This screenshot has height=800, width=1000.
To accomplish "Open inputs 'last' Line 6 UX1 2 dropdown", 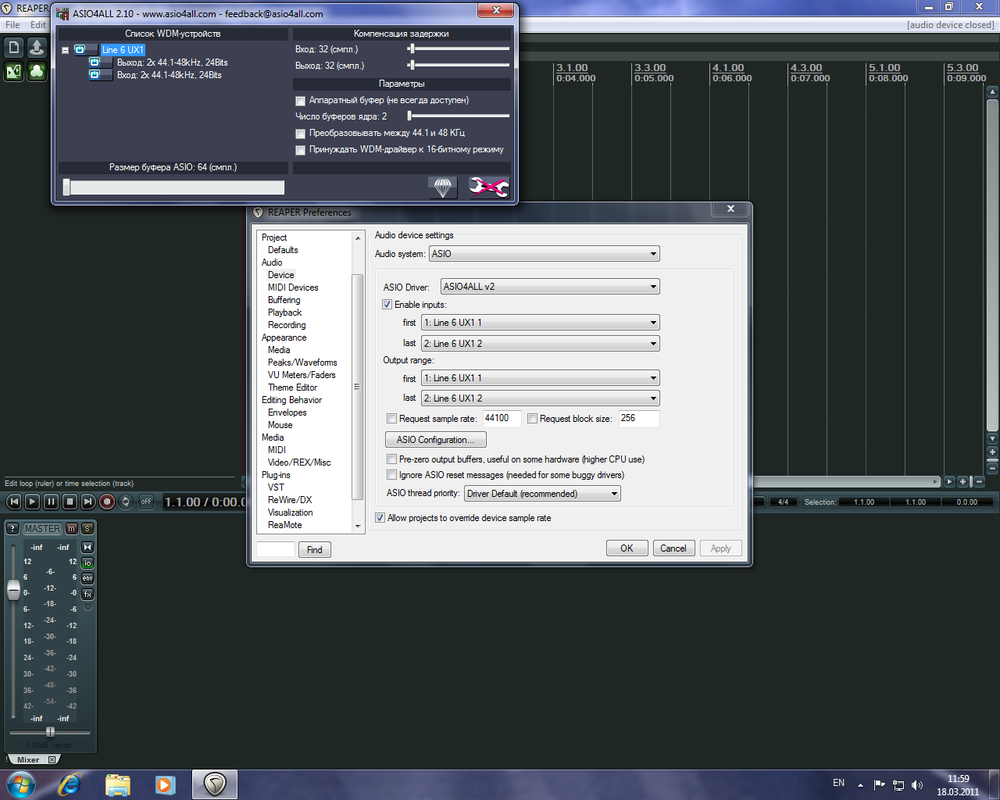I will click(x=540, y=343).
